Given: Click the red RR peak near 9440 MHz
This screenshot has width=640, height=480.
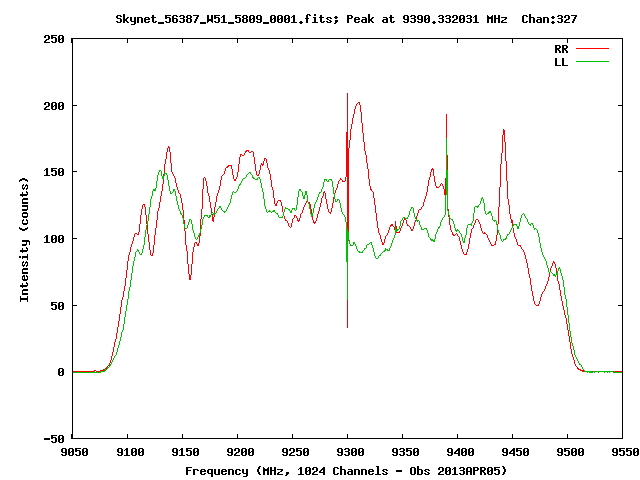Looking at the screenshot, I should (x=504, y=131).
